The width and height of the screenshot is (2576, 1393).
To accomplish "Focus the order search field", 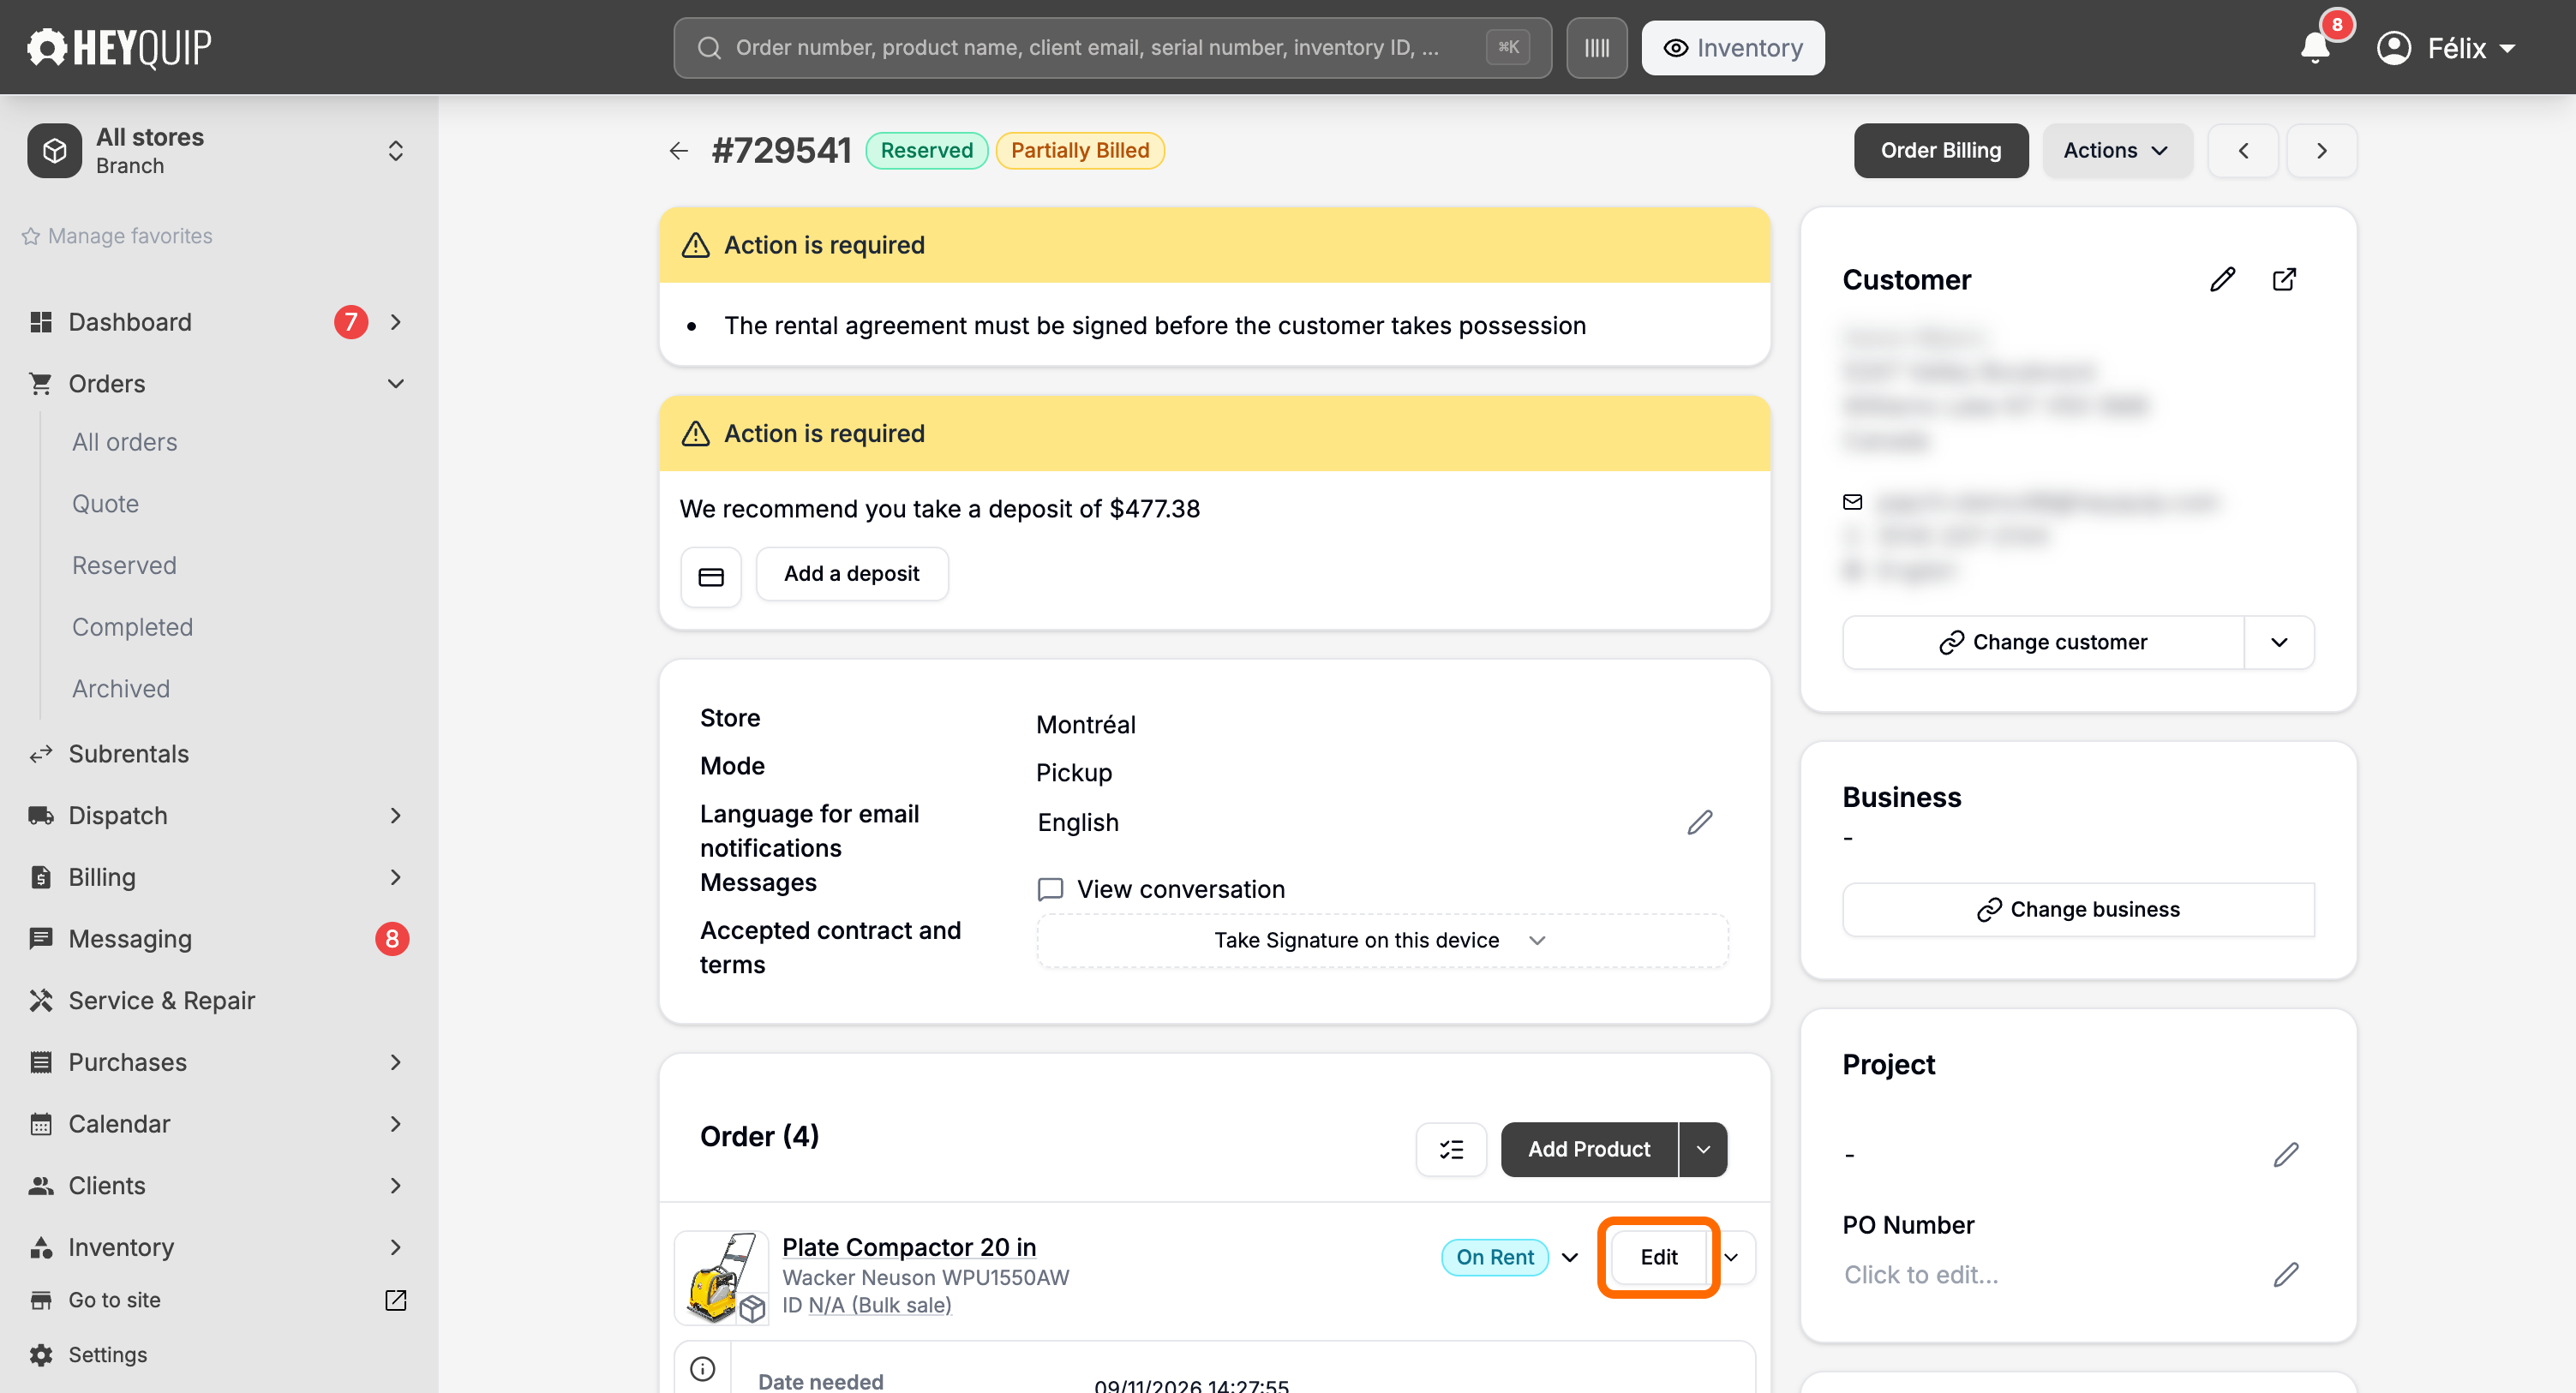I will click(1112, 48).
